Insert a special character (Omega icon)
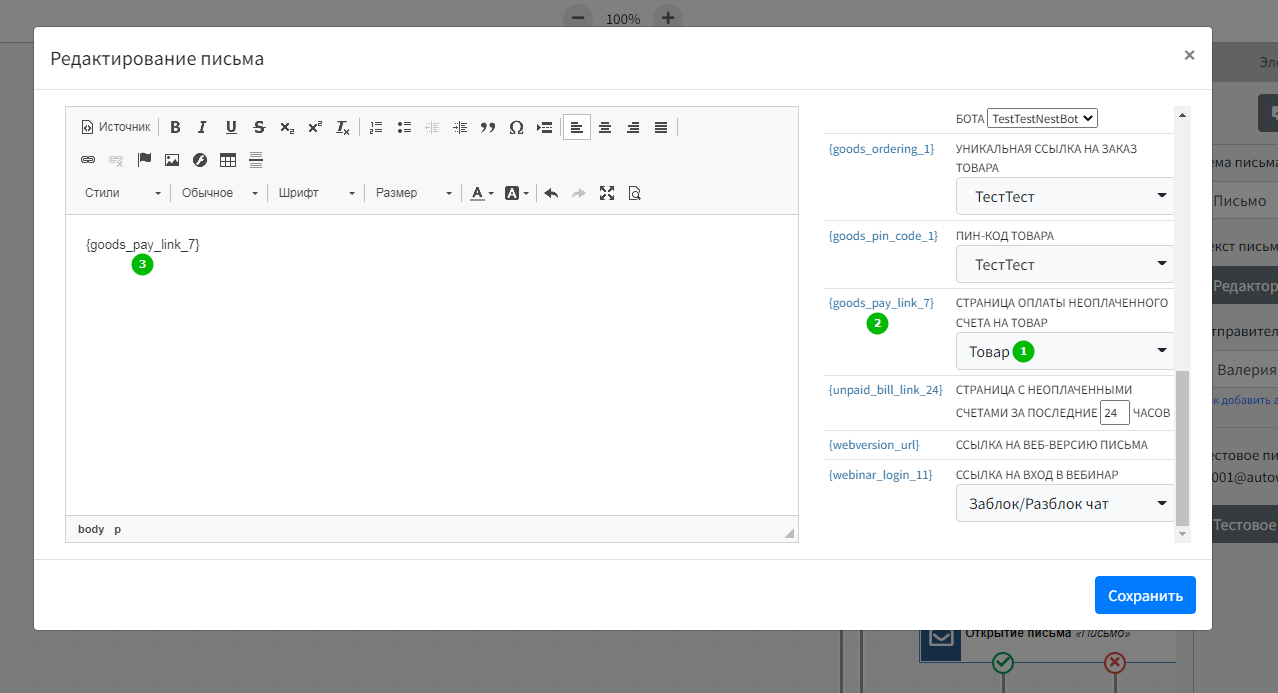Viewport: 1278px width, 693px height. coord(516,127)
